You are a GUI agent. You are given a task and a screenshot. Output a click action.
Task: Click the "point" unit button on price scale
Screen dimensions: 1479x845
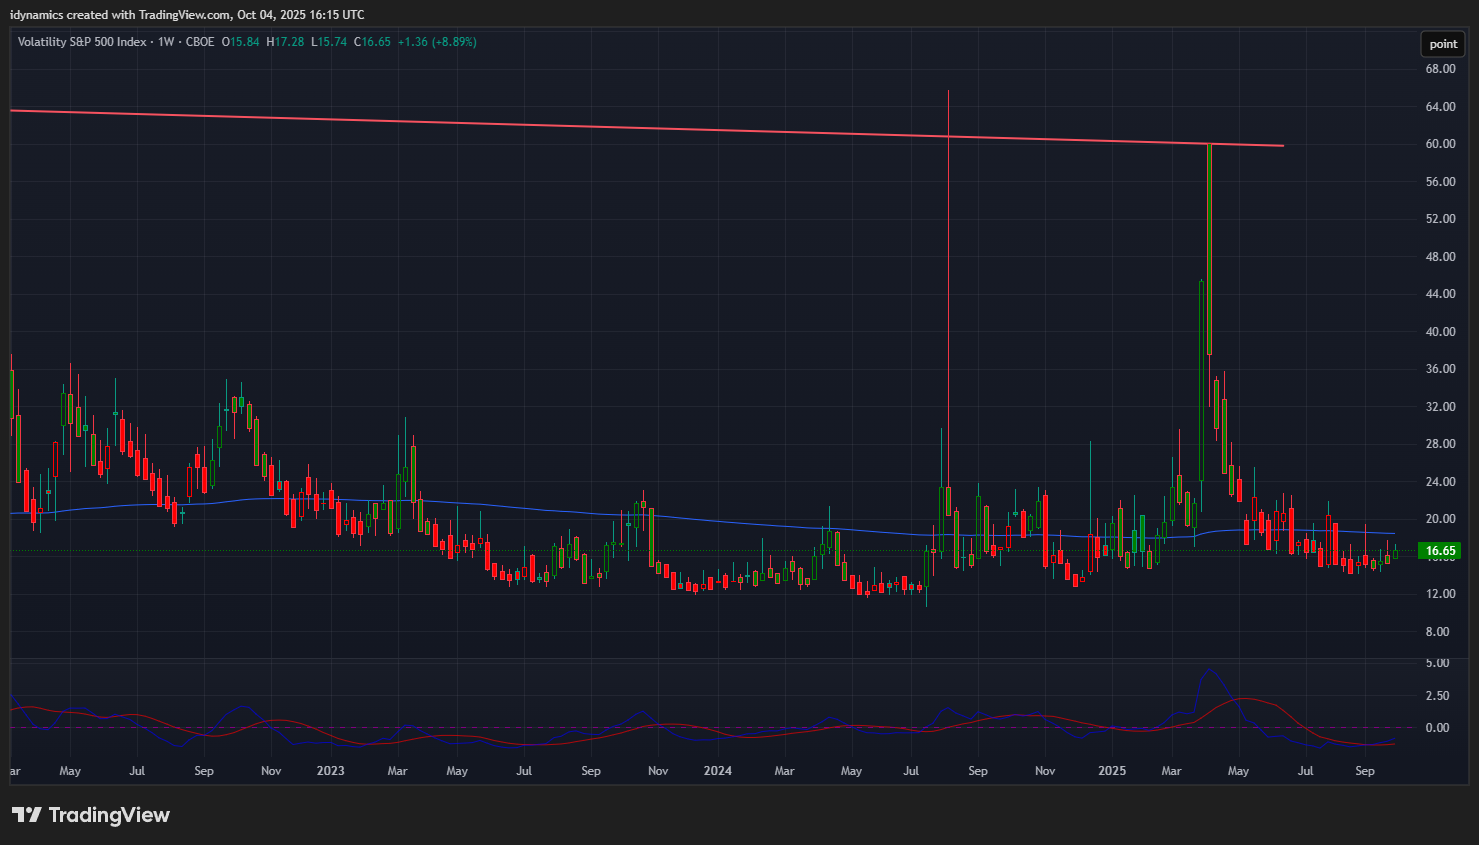[1442, 44]
